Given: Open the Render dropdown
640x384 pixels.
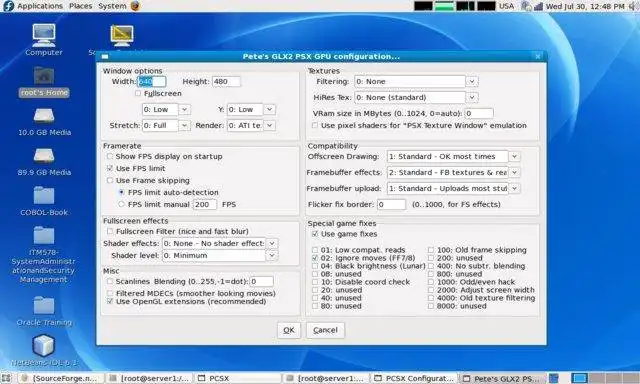Looking at the screenshot, I should [270, 125].
